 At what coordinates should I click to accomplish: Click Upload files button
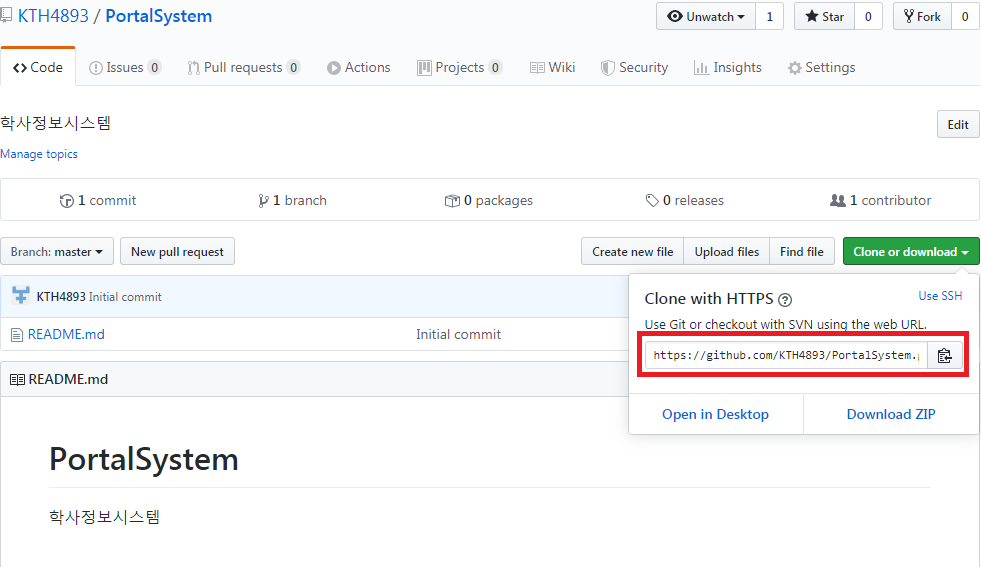(x=726, y=252)
